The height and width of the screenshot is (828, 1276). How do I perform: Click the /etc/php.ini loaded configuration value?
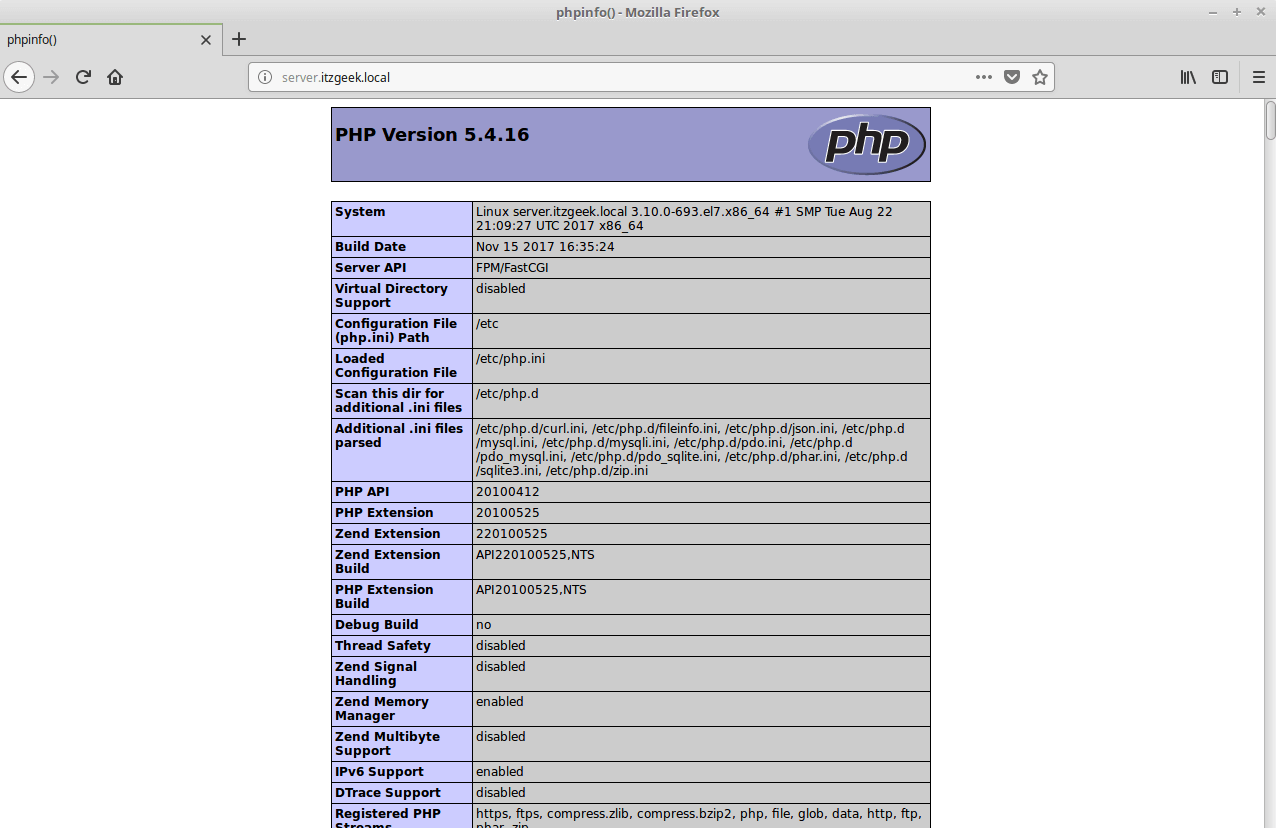pos(510,359)
